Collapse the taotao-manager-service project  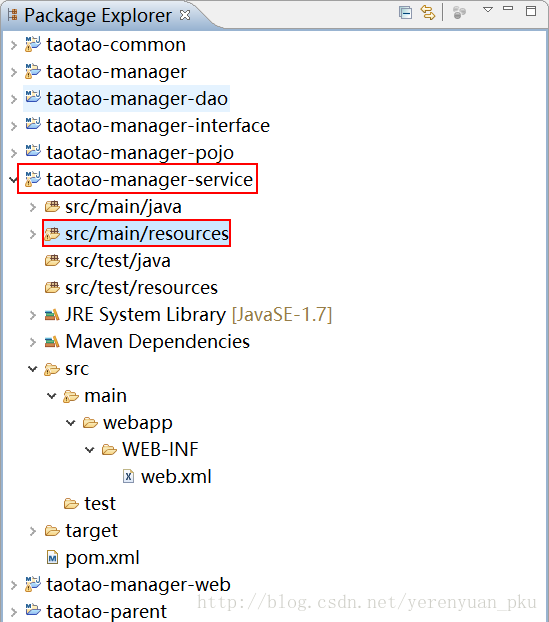tap(13, 180)
